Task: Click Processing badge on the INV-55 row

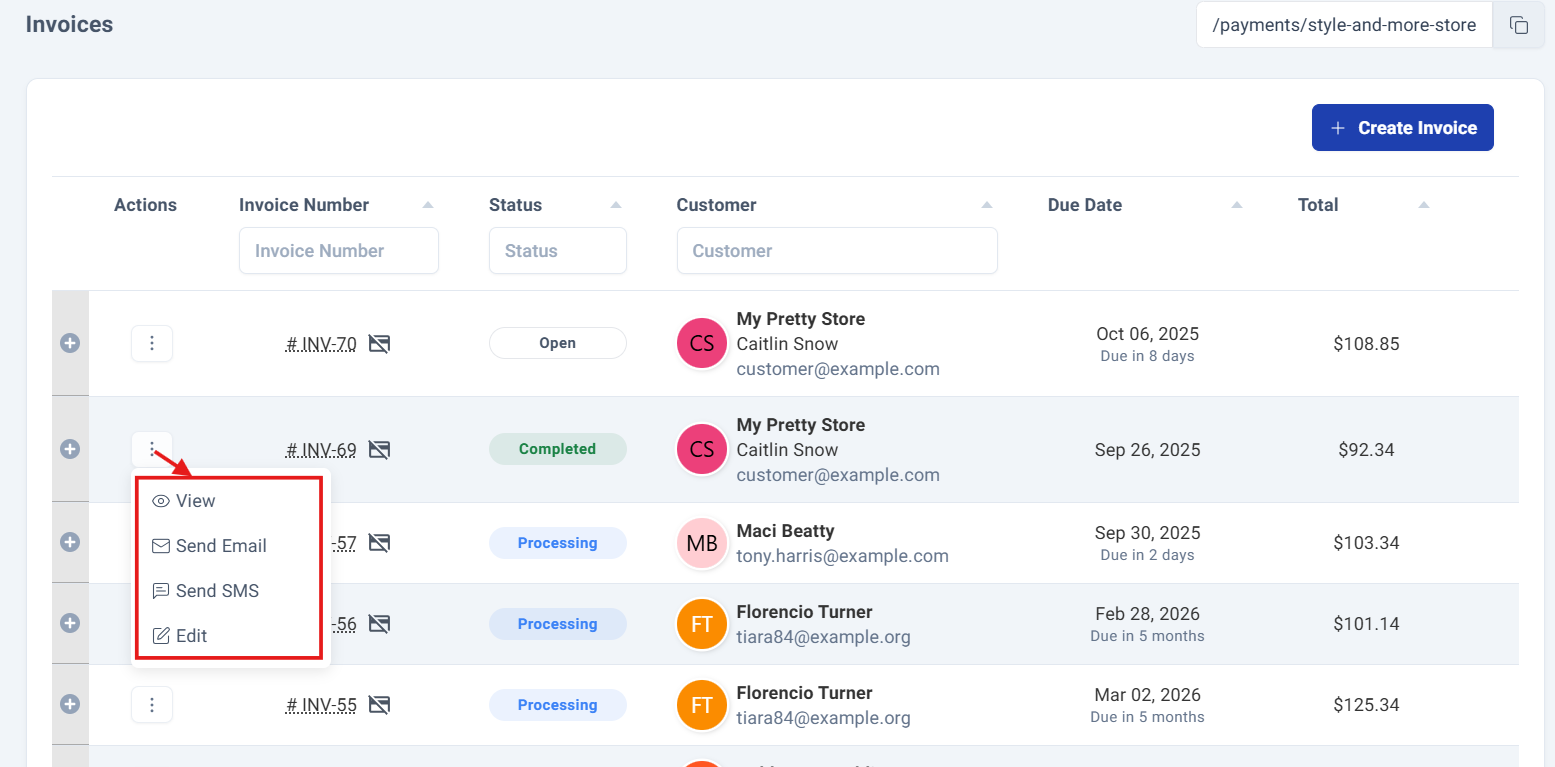Action: point(557,705)
